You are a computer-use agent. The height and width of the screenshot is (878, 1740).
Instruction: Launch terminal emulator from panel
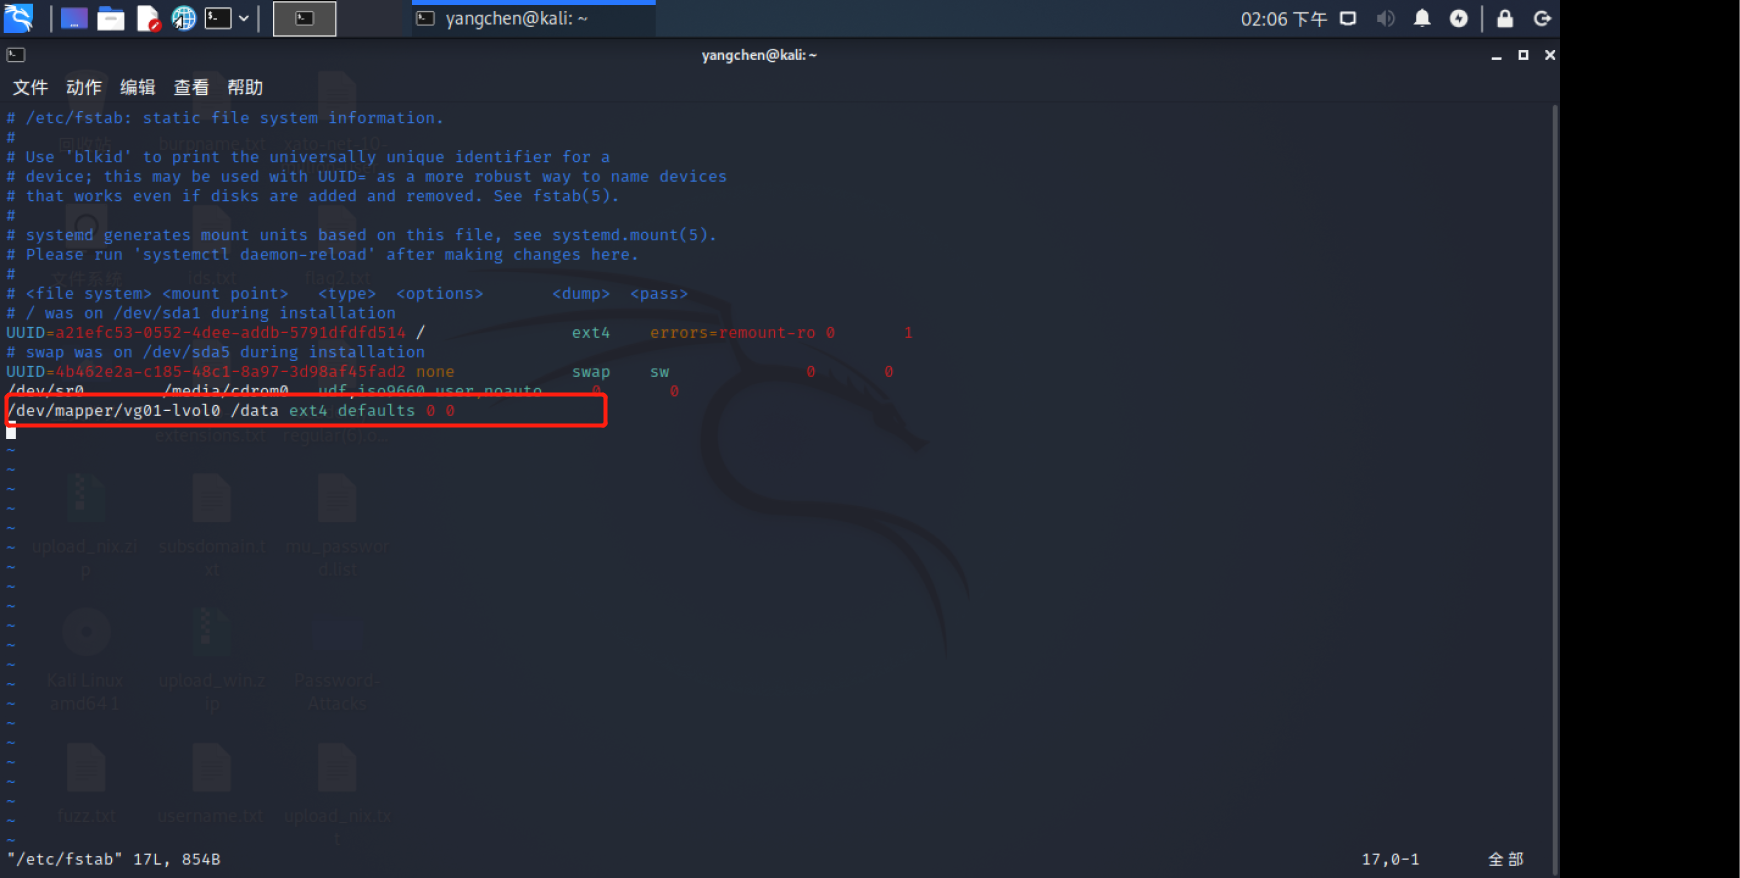[218, 18]
